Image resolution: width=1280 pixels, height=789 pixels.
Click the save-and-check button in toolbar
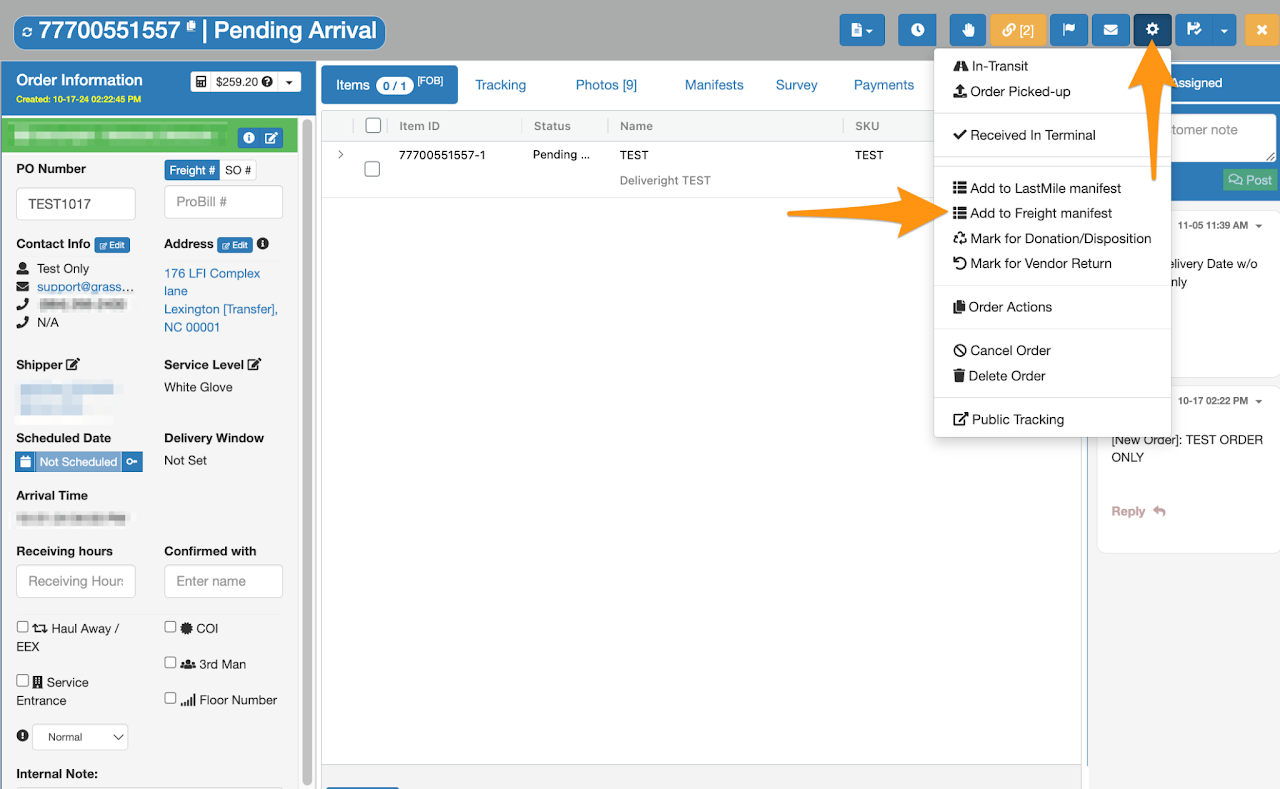(x=1194, y=30)
